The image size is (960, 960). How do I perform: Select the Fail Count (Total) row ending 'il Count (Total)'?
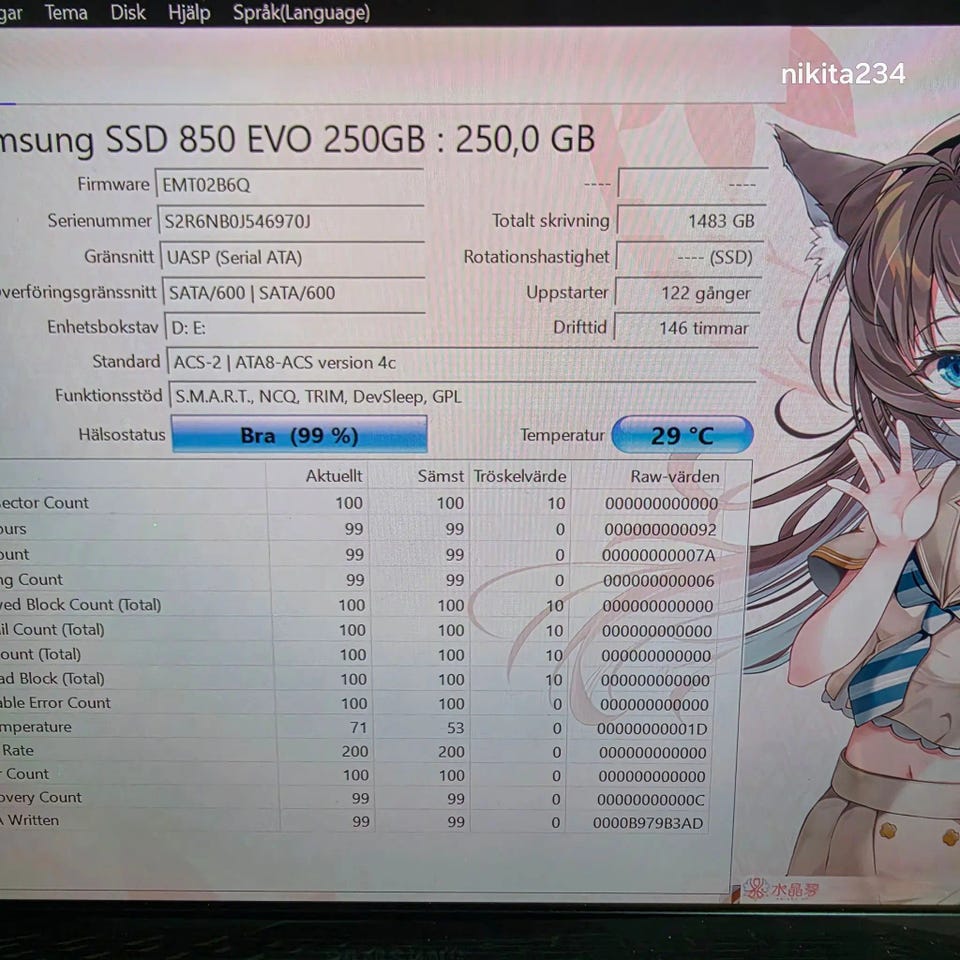coord(358,630)
